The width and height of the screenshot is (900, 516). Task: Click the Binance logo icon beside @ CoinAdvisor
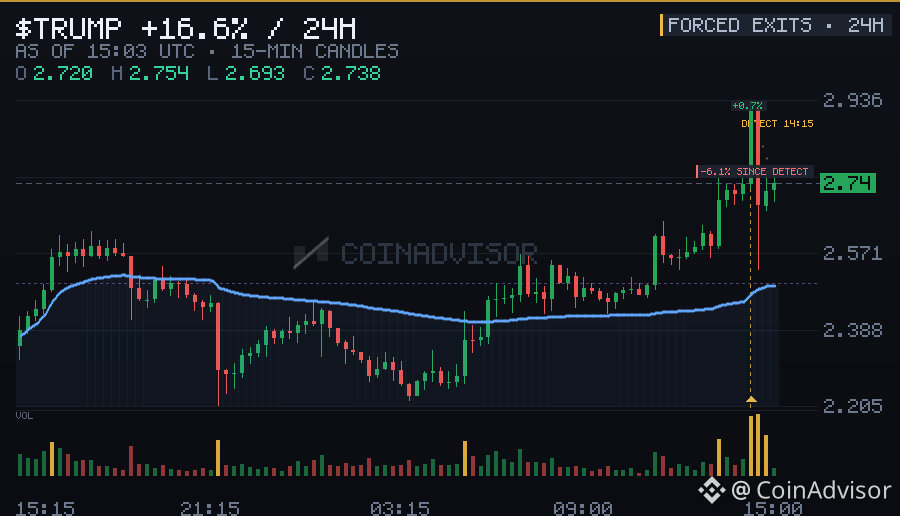(712, 490)
